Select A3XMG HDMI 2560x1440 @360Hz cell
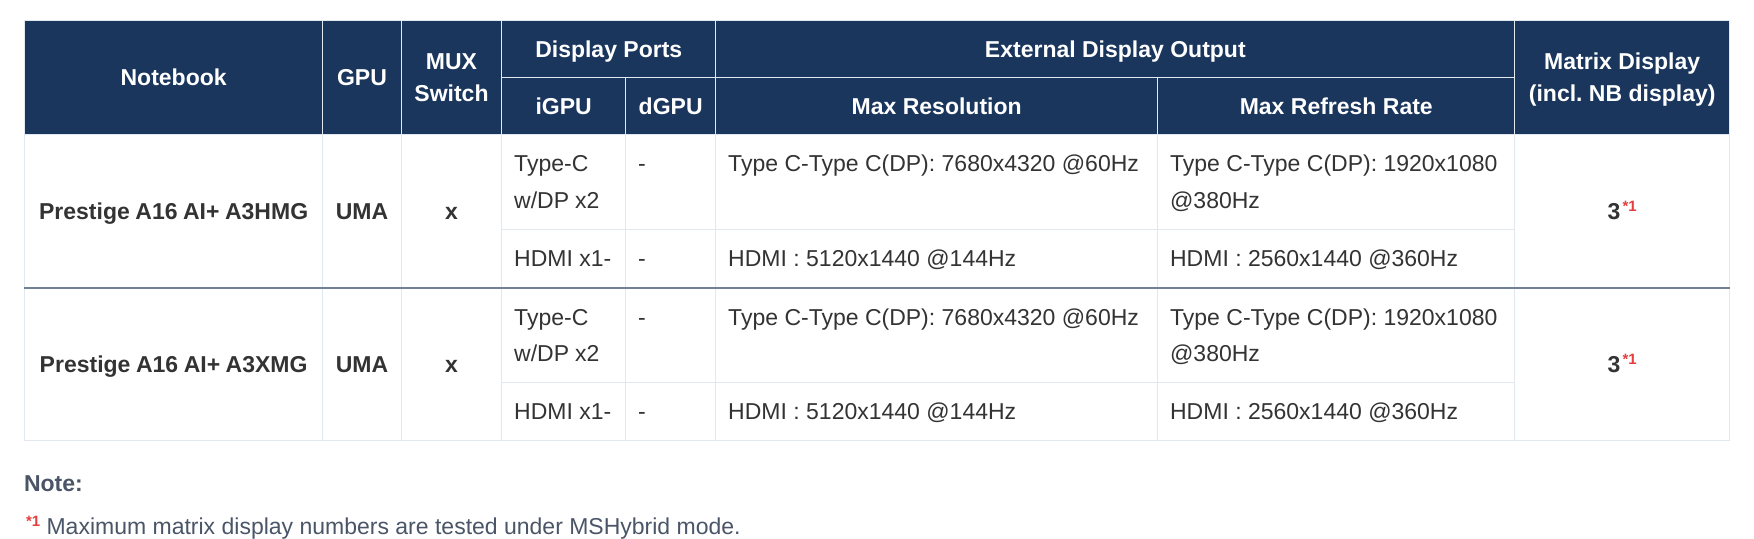Image resolution: width=1754 pixels, height=539 pixels. click(1336, 411)
